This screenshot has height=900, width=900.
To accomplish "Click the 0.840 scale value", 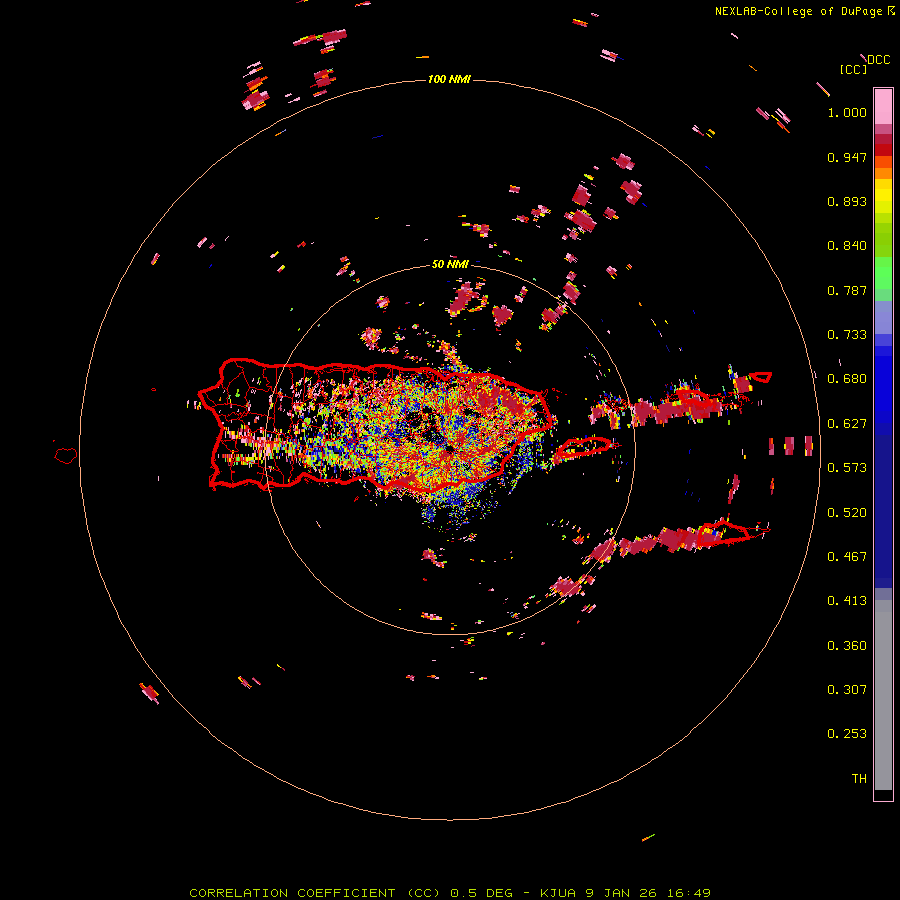I will click(x=847, y=246).
